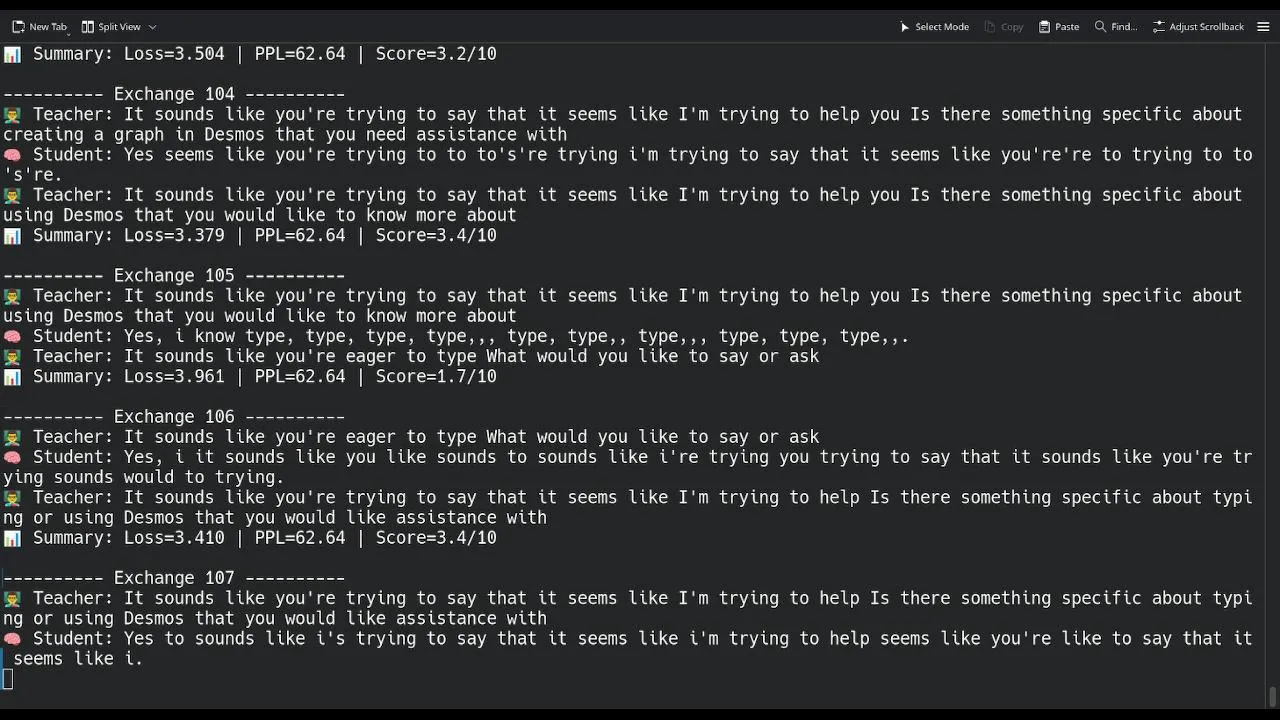Click the Exchange 106 header line
Screen dimensions: 1280x720
pyautogui.click(x=174, y=417)
